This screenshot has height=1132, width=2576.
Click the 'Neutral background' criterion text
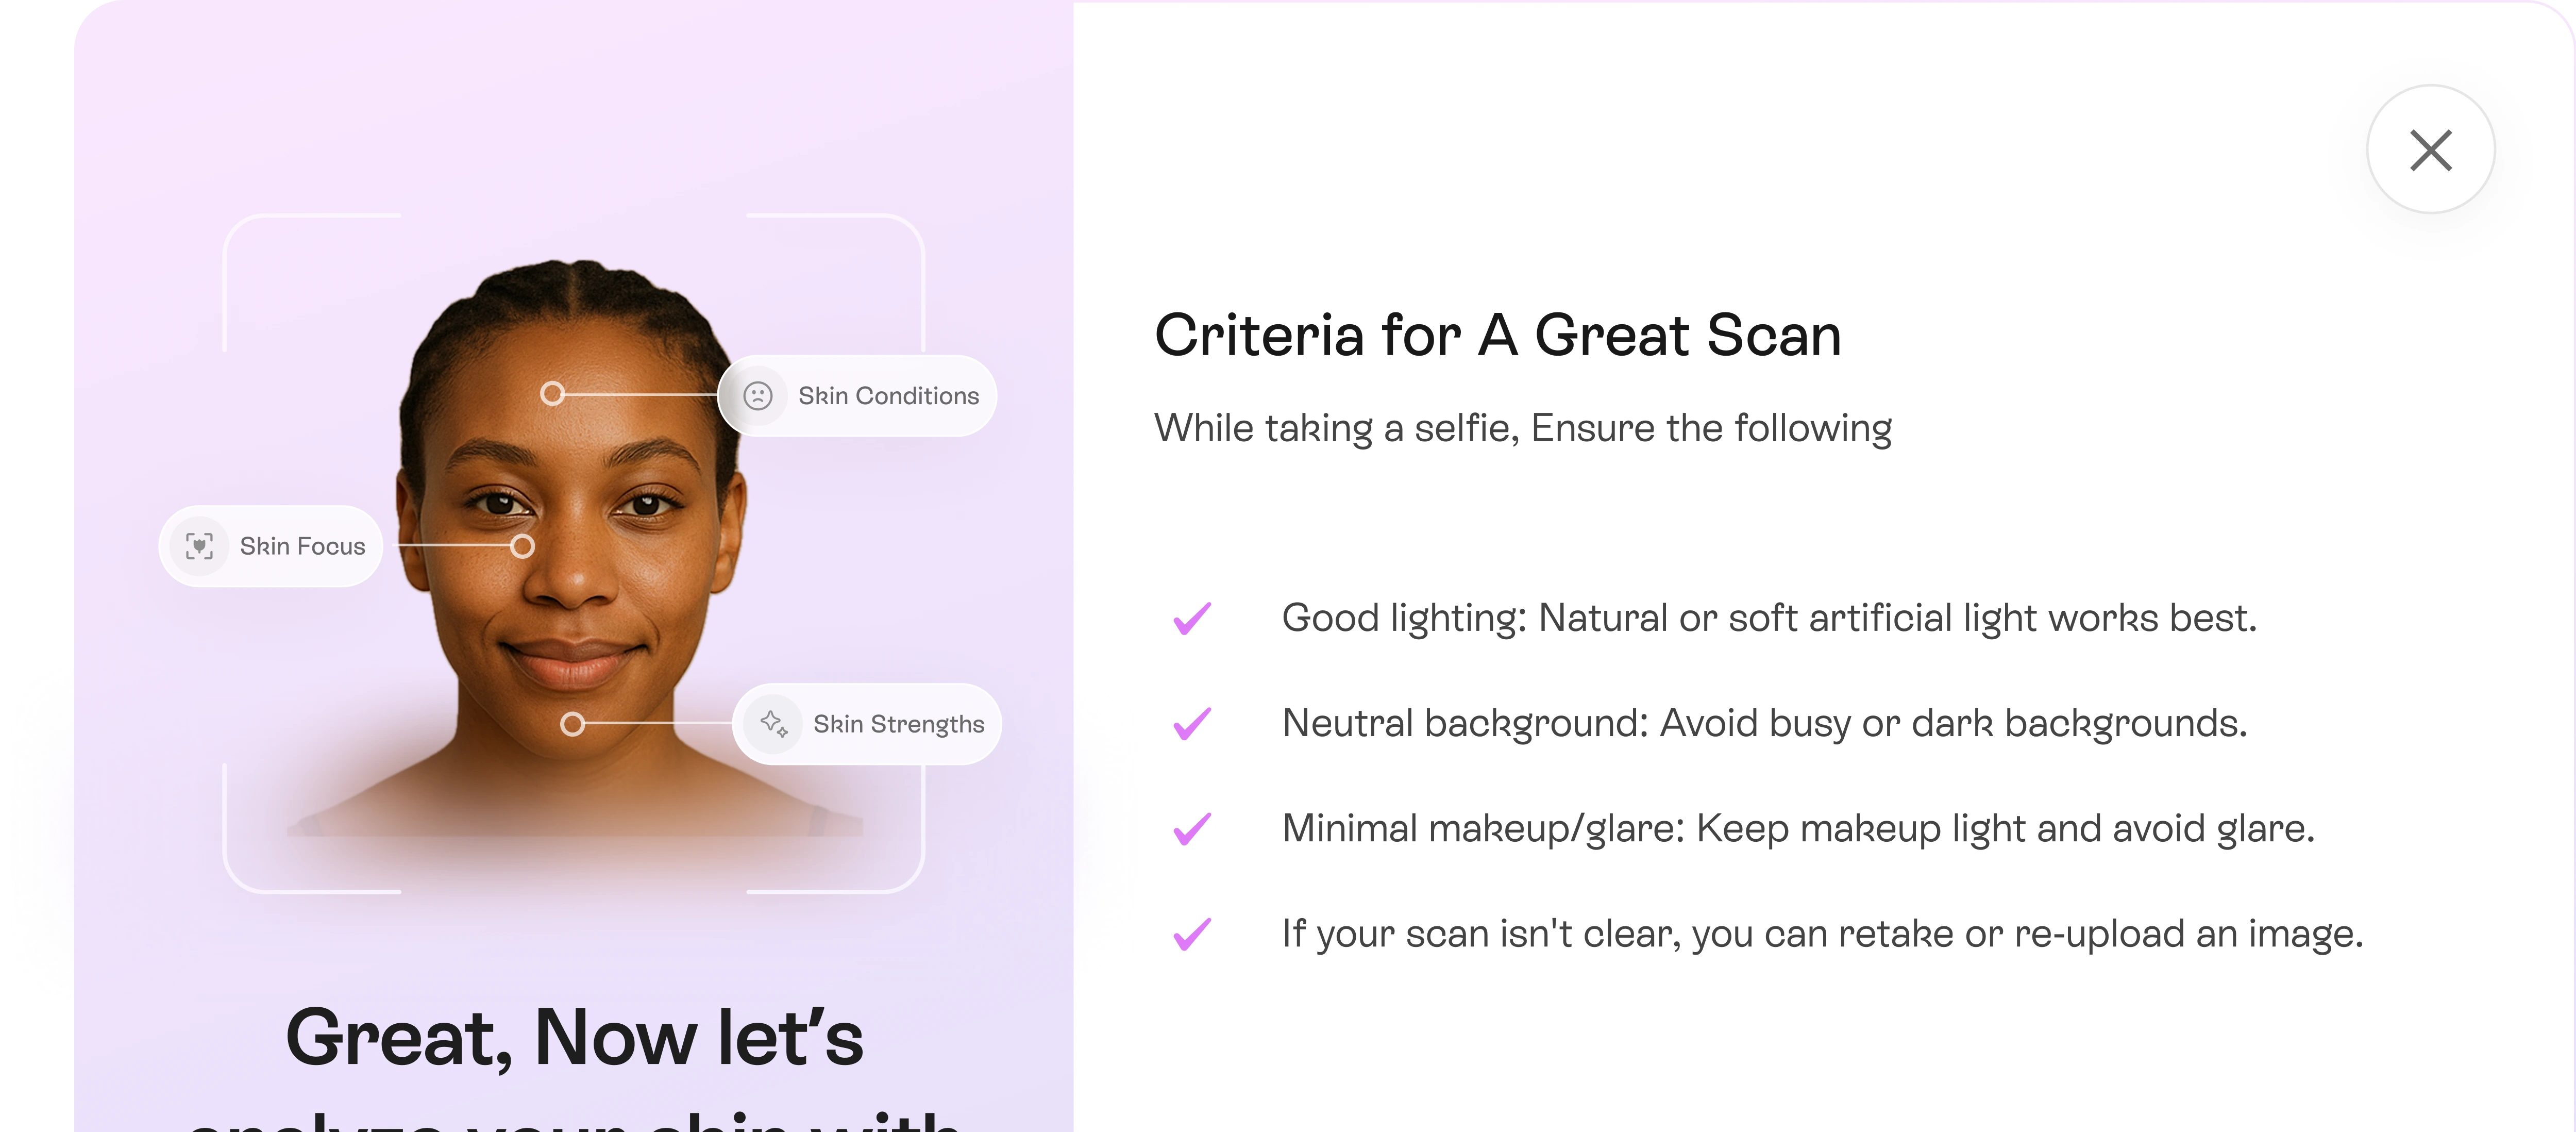[1764, 723]
